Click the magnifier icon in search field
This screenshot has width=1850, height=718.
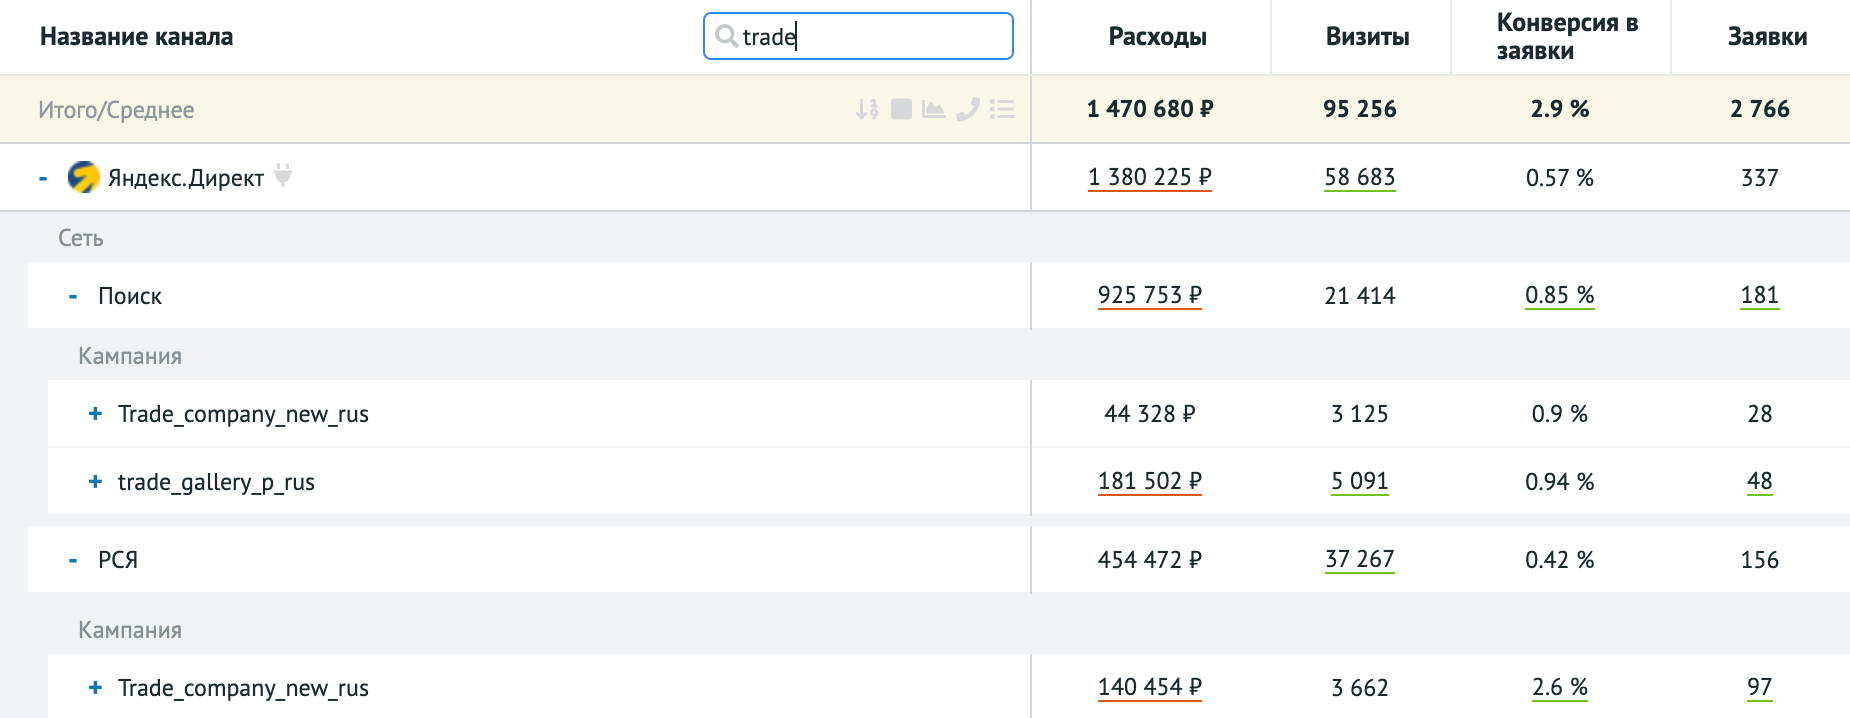(x=726, y=37)
